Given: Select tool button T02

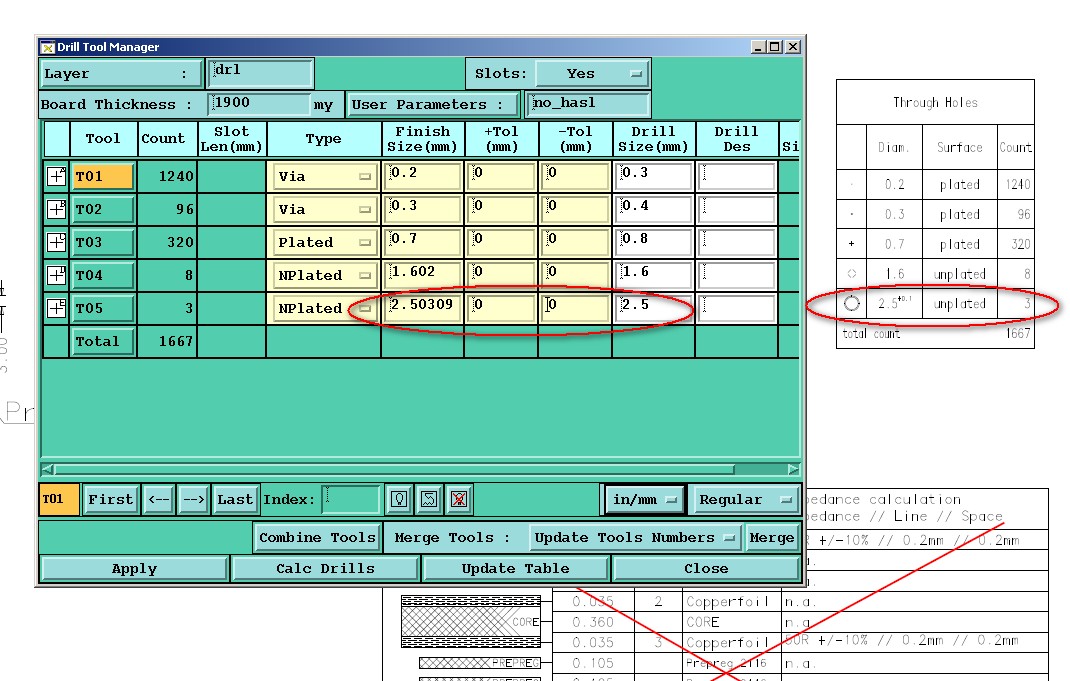Looking at the screenshot, I should coord(103,209).
